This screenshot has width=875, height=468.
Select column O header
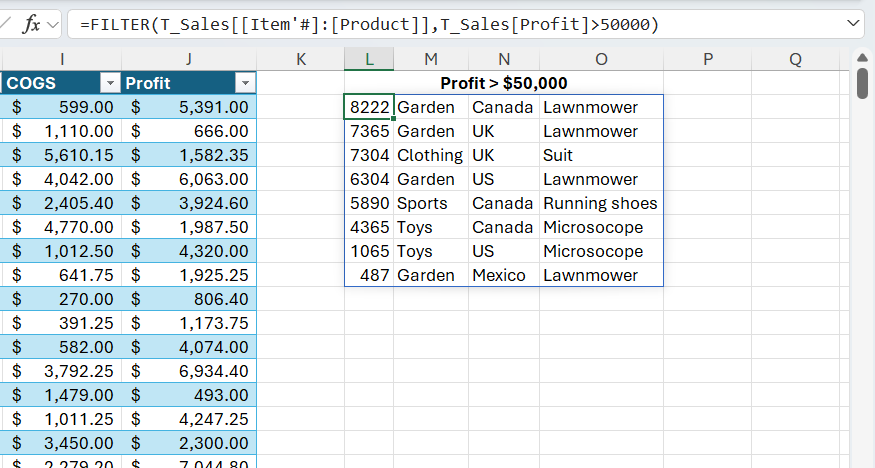pos(601,59)
